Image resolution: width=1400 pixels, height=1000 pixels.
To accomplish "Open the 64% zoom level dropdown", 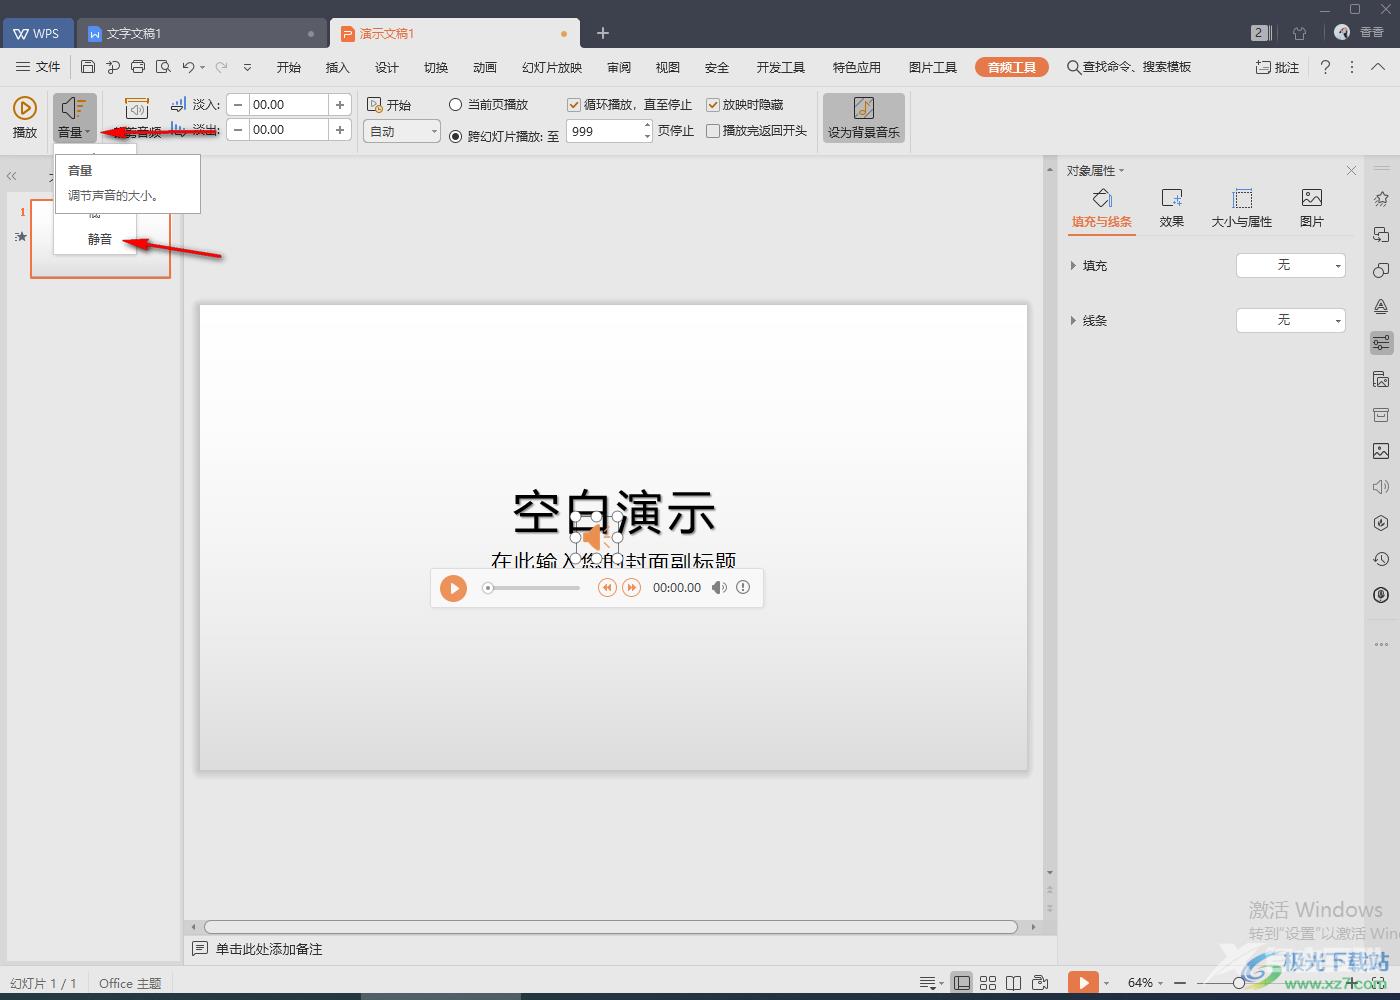I will pos(1146,983).
